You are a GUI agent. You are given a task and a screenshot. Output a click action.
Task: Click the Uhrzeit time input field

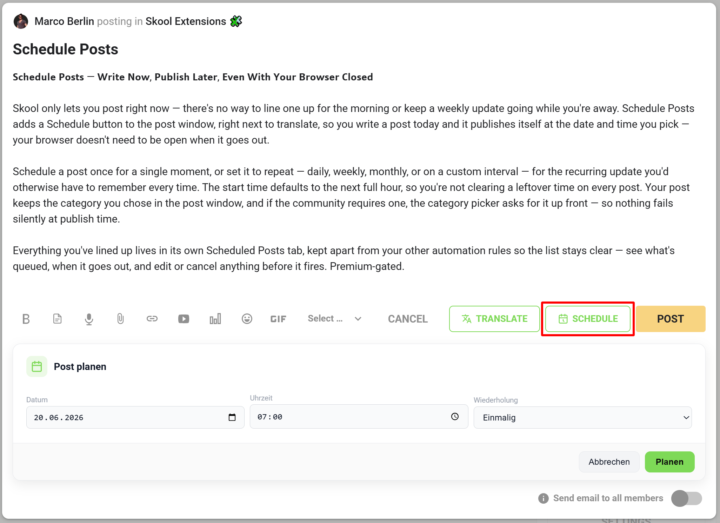point(359,416)
